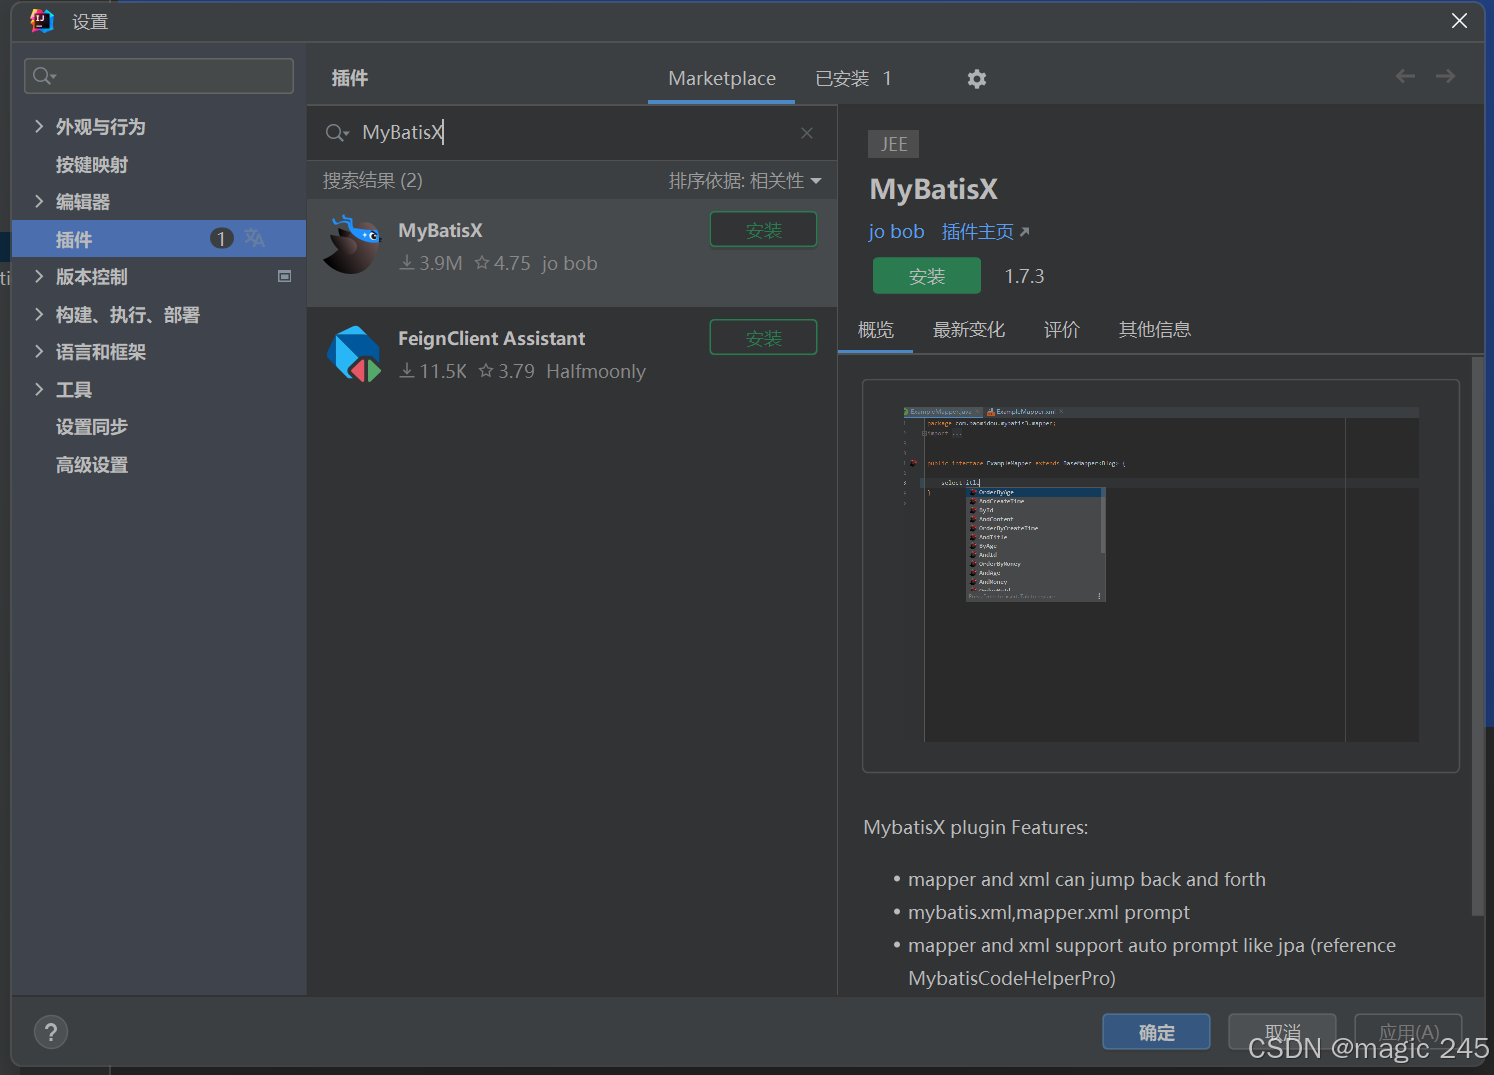Select 设置同步 in the settings tree
Image resolution: width=1494 pixels, height=1075 pixels.
(92, 427)
